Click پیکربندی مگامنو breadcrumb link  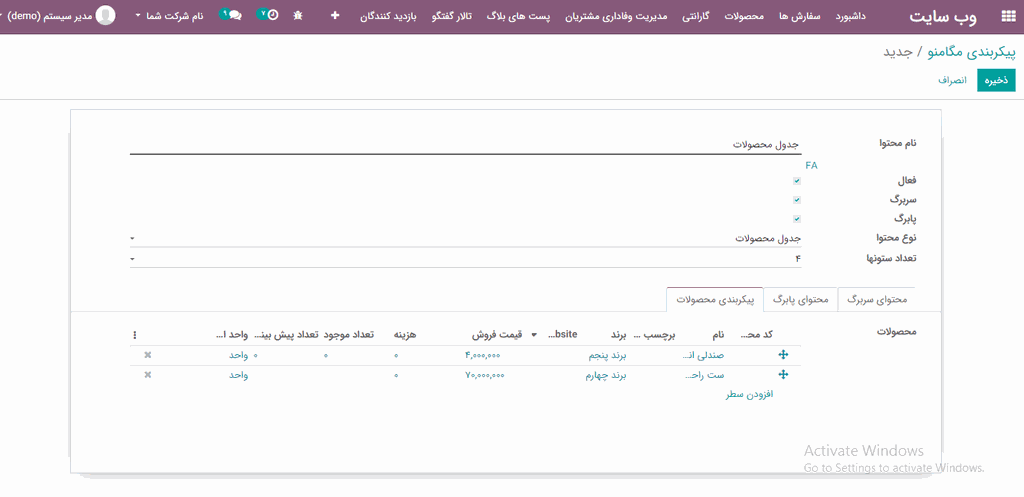[972, 52]
